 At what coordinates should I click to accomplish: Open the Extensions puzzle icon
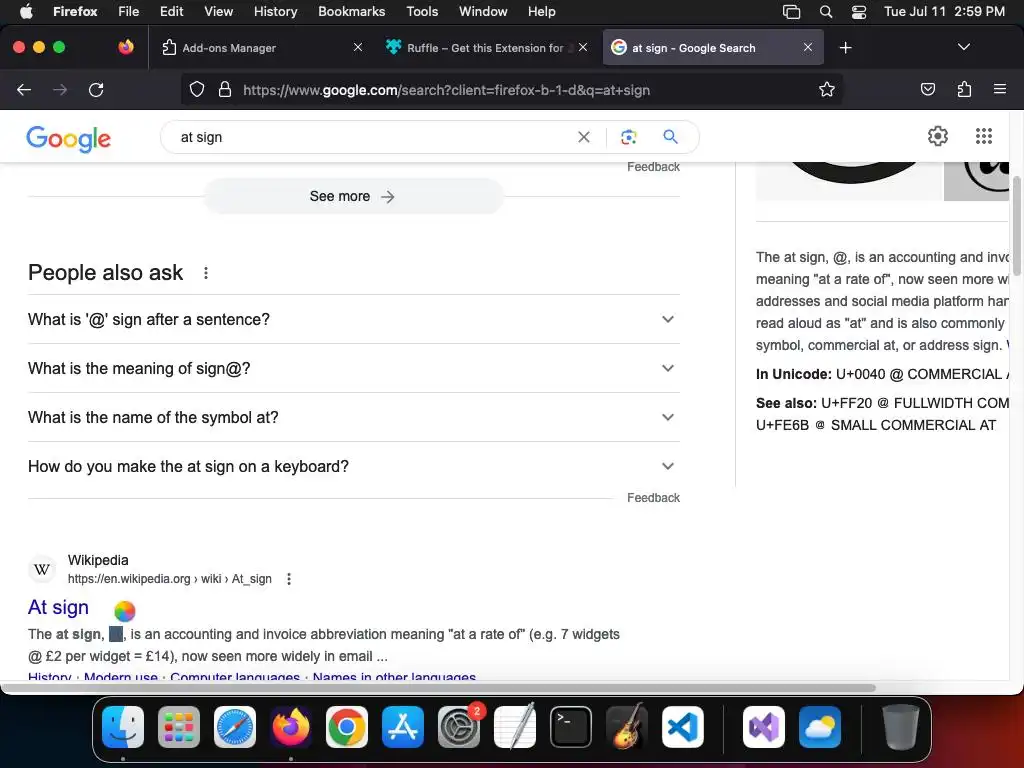pos(964,89)
